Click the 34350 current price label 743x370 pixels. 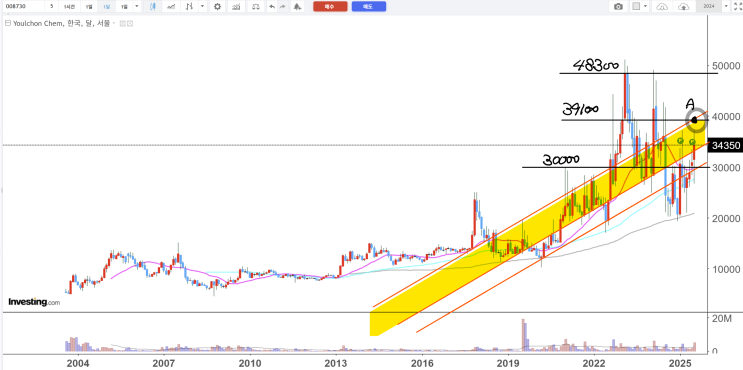[725, 146]
